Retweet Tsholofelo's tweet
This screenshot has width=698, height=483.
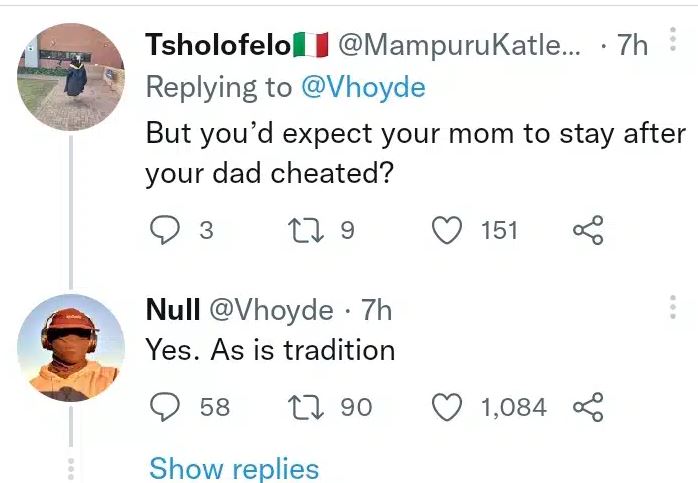click(x=306, y=230)
